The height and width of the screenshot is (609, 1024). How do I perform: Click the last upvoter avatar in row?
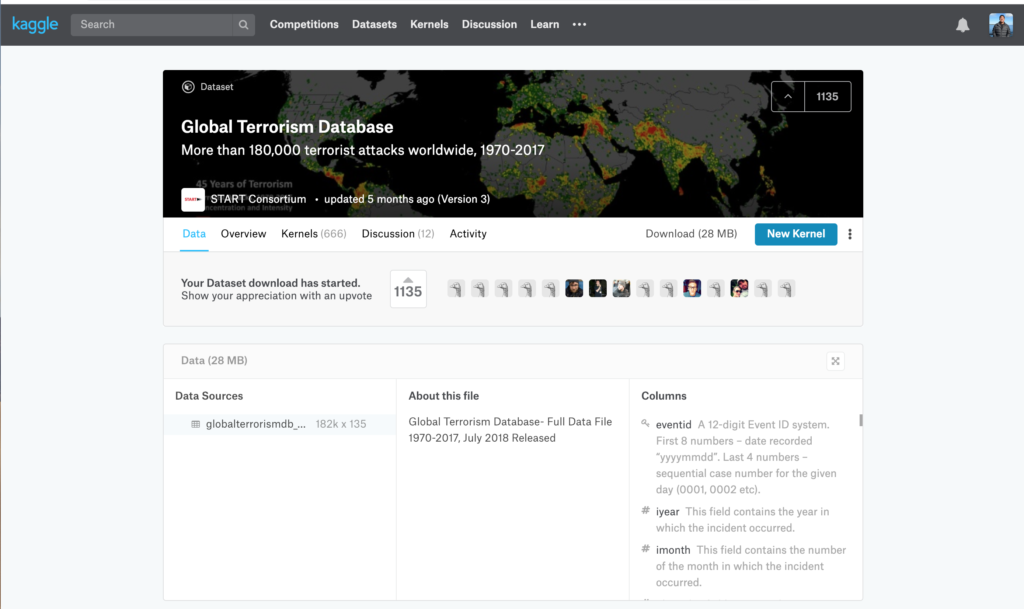click(786, 289)
